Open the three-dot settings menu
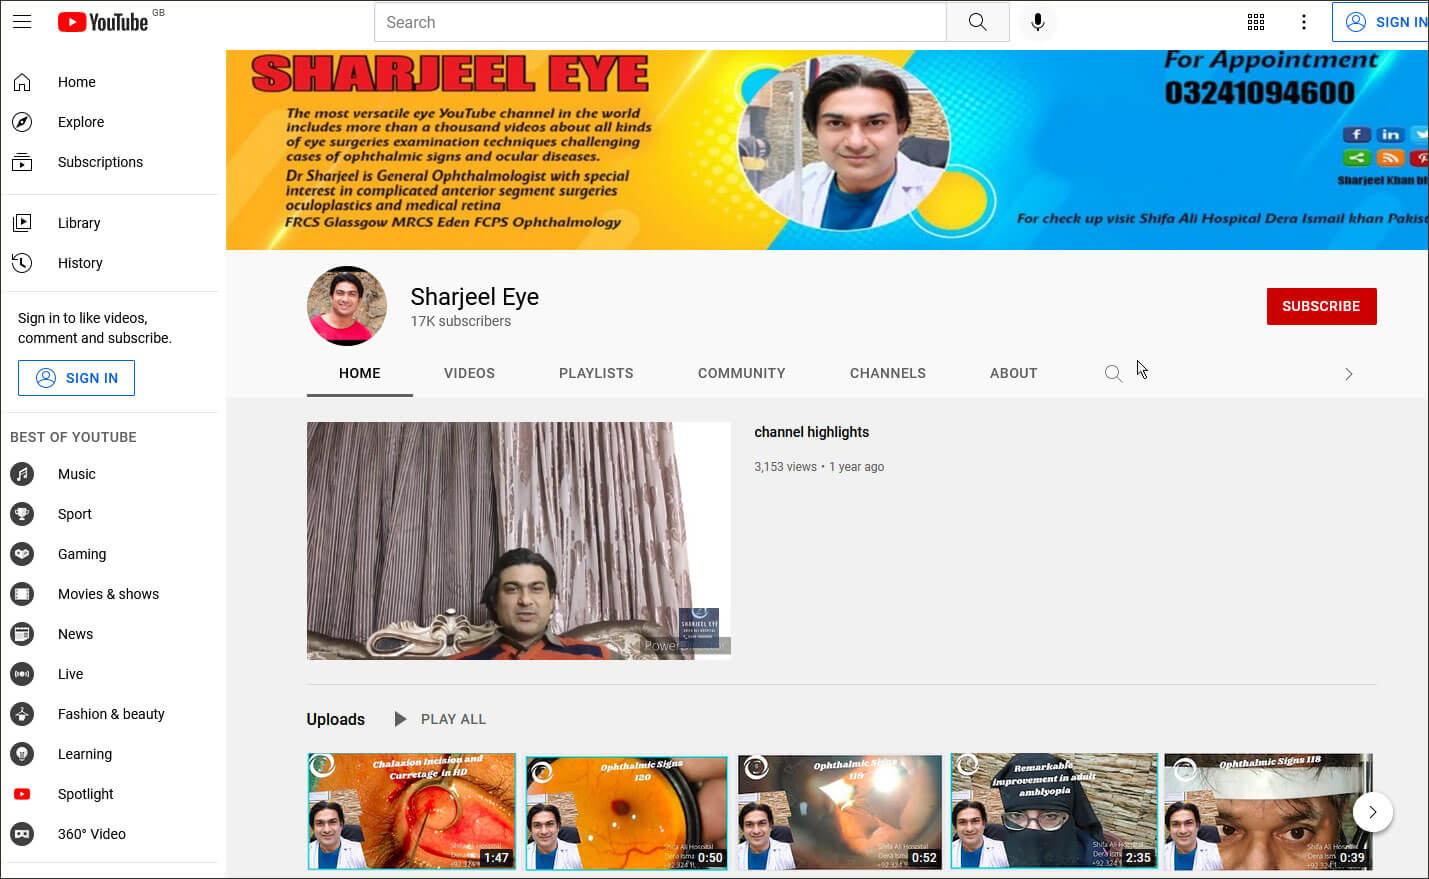Image resolution: width=1429 pixels, height=879 pixels. 1304,22
